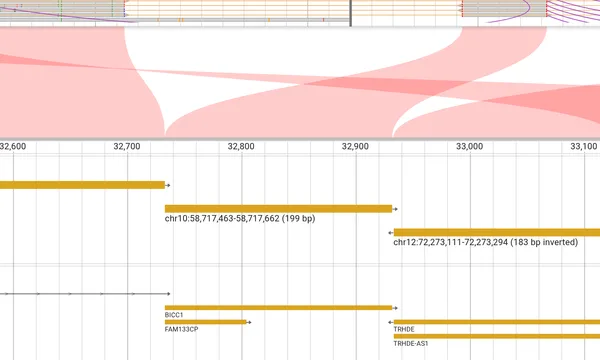Click the 33,000 ruler coordinate
This screenshot has width=600, height=360.
470,147
